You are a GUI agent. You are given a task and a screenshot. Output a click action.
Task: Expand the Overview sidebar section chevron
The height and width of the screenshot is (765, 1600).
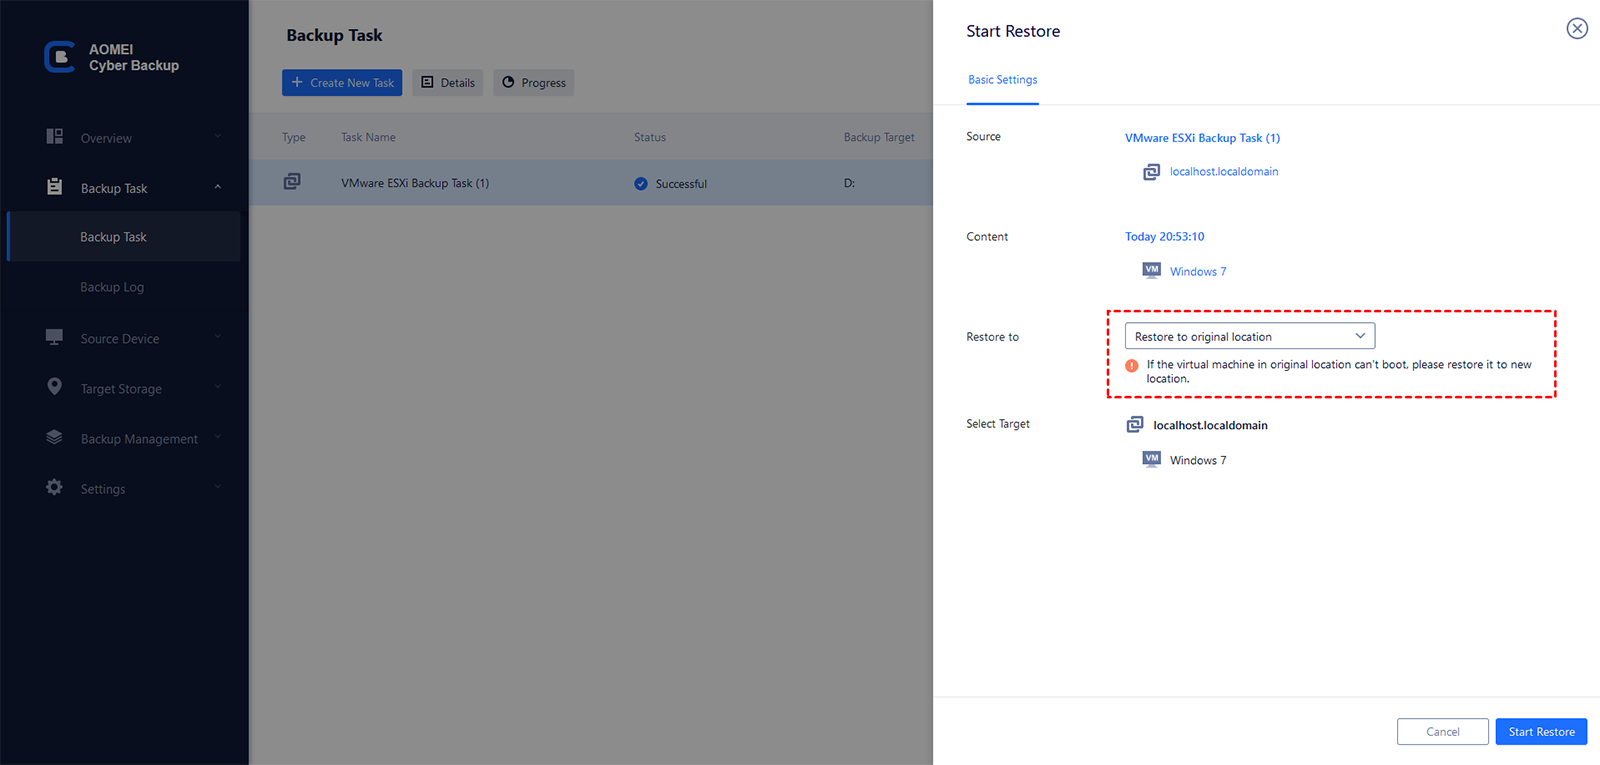coord(218,137)
